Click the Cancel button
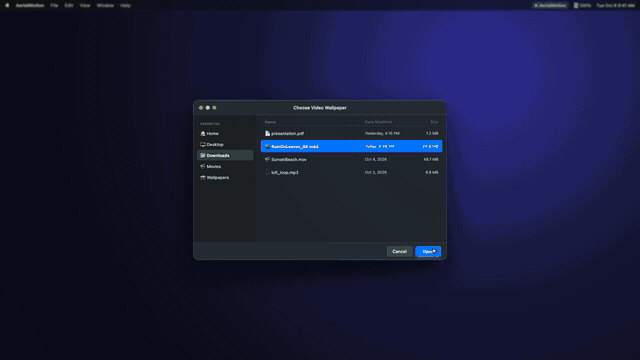This screenshot has height=360, width=640. 400,251
